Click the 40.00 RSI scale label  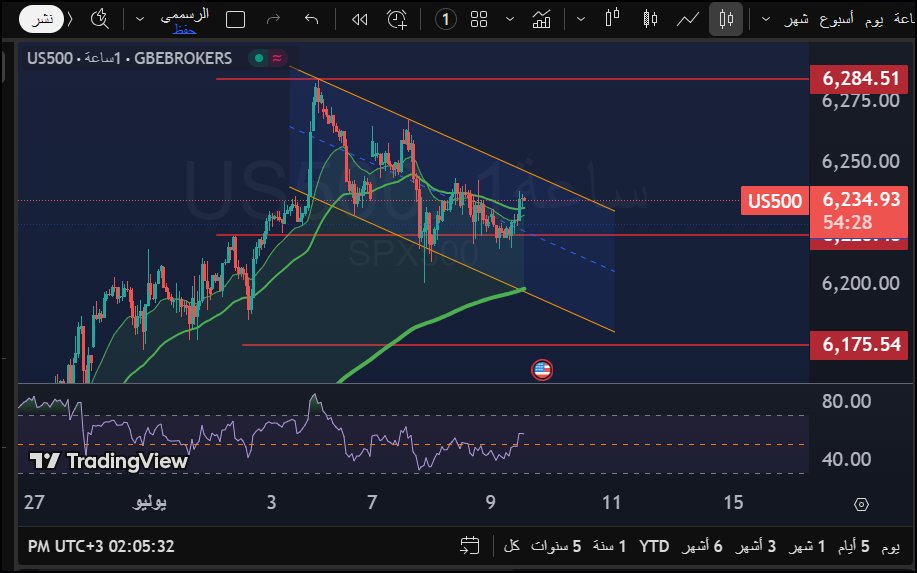tap(846, 459)
